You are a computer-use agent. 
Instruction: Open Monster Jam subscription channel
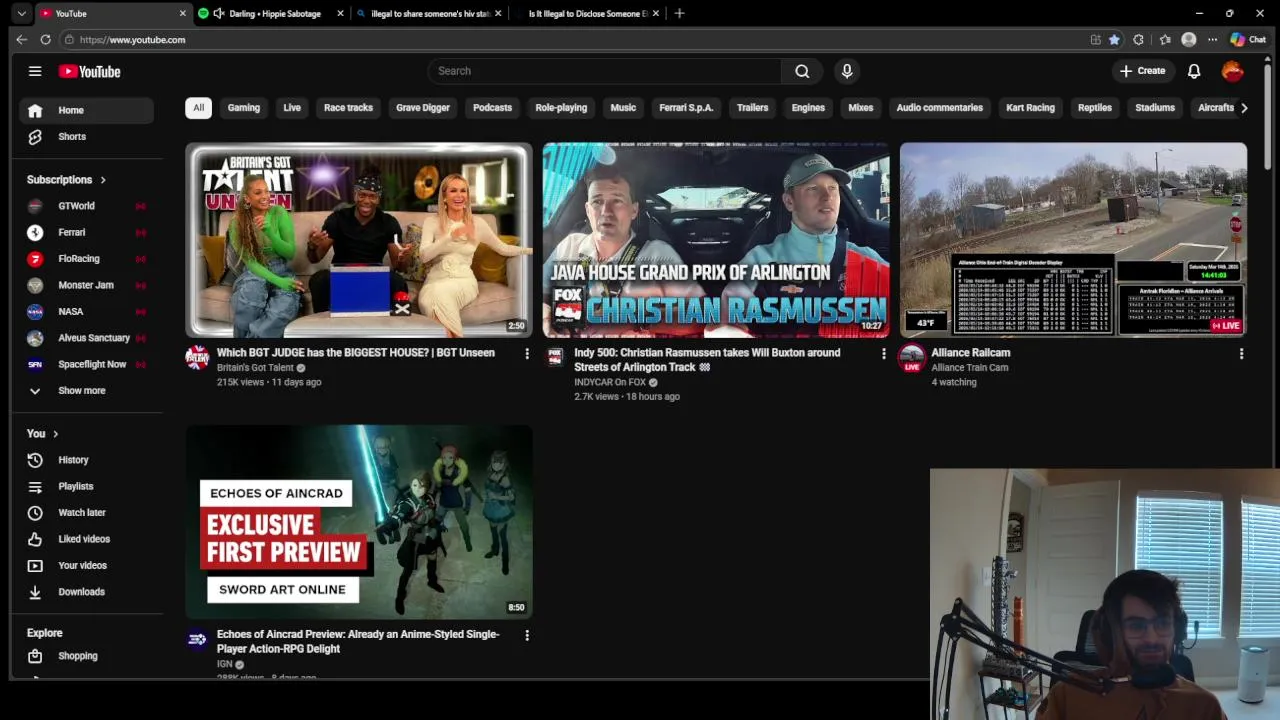[x=86, y=285]
